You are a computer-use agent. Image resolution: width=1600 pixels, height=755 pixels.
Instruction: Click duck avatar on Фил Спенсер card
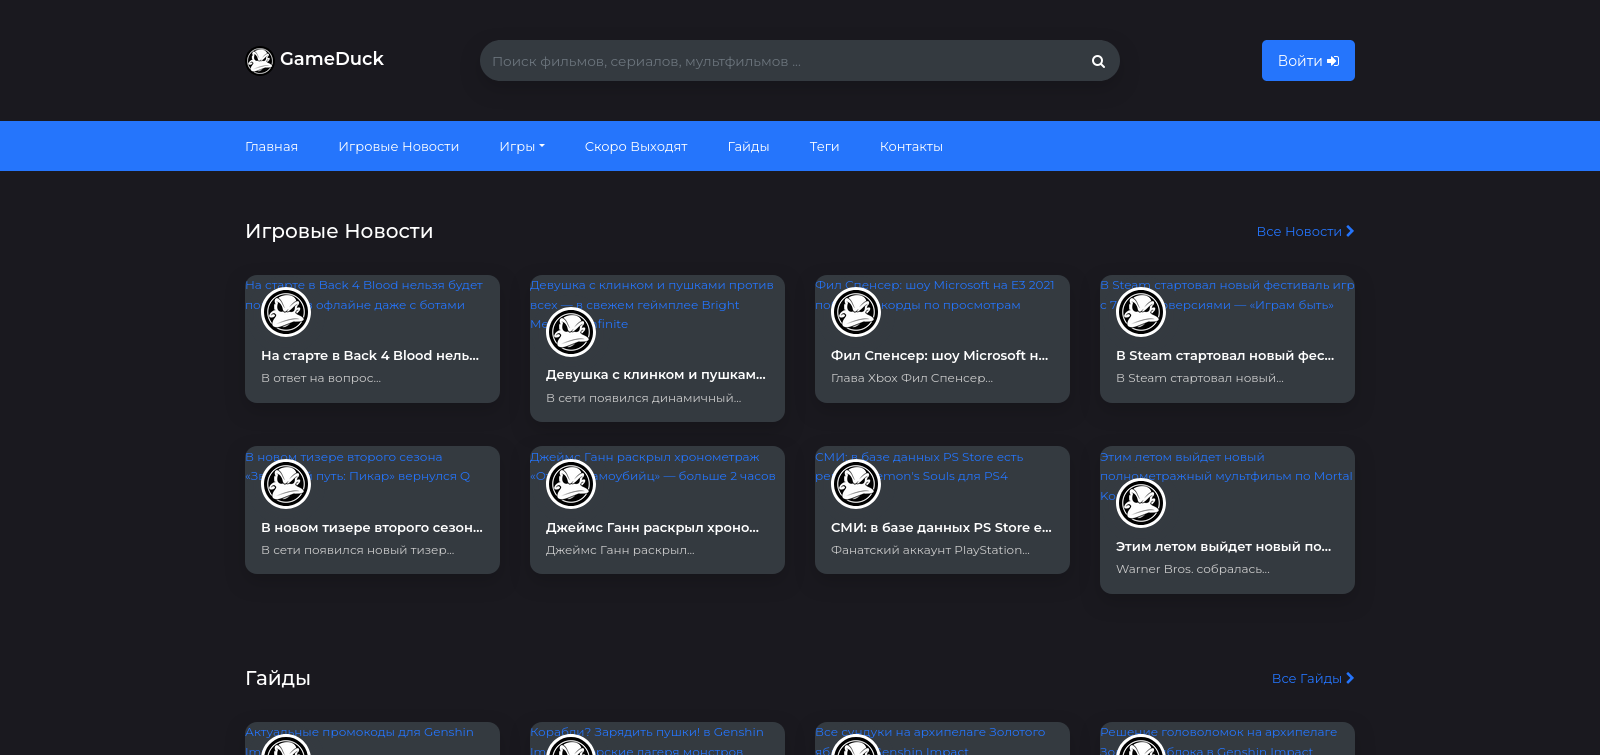click(x=856, y=313)
